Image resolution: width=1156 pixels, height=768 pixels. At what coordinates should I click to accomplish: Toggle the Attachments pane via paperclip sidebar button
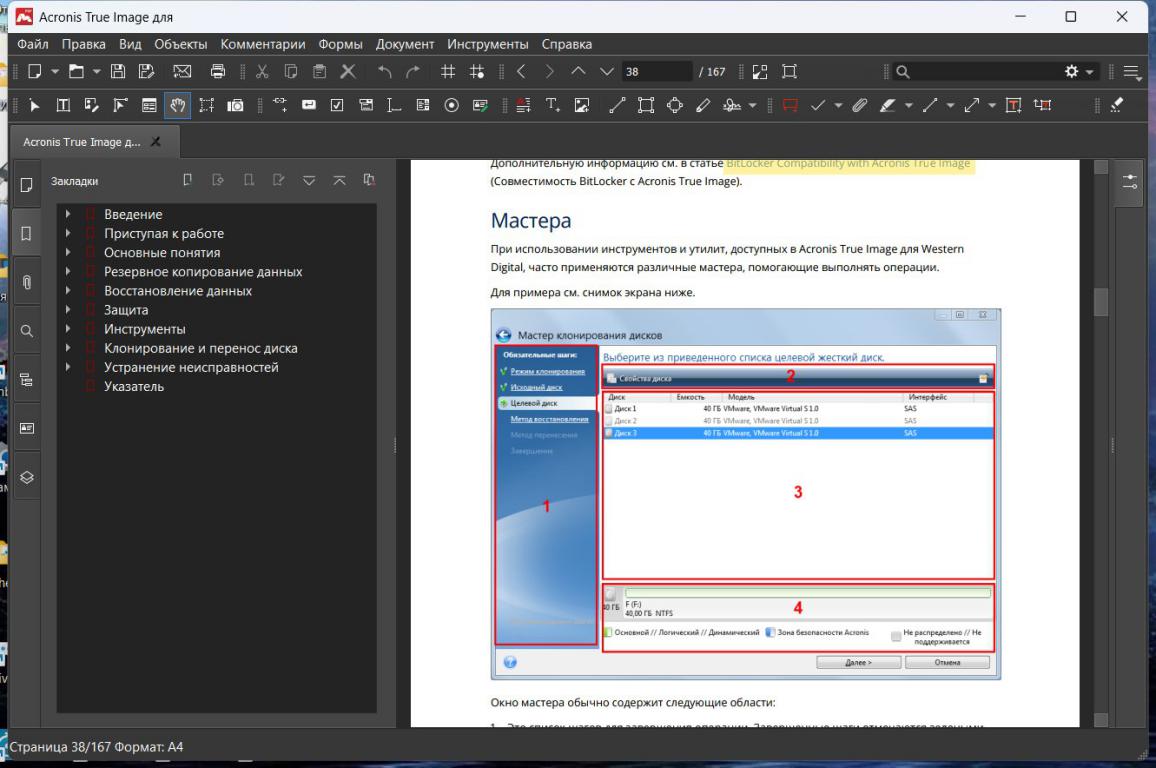[26, 282]
